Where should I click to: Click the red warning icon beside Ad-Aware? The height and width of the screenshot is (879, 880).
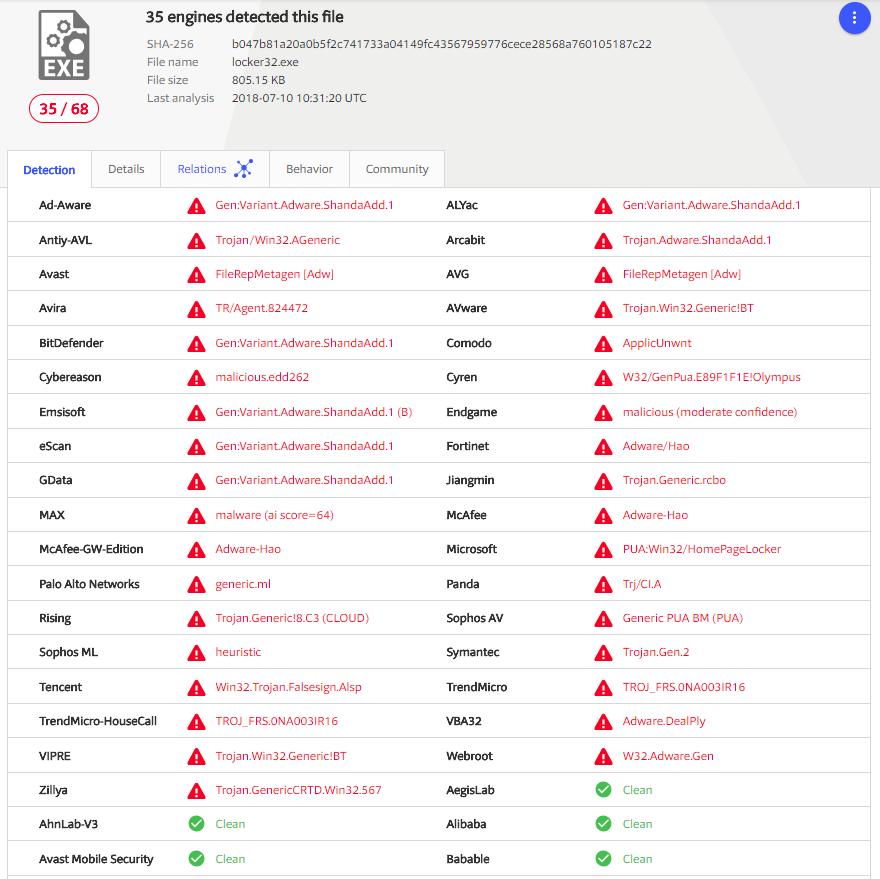pyautogui.click(x=196, y=206)
